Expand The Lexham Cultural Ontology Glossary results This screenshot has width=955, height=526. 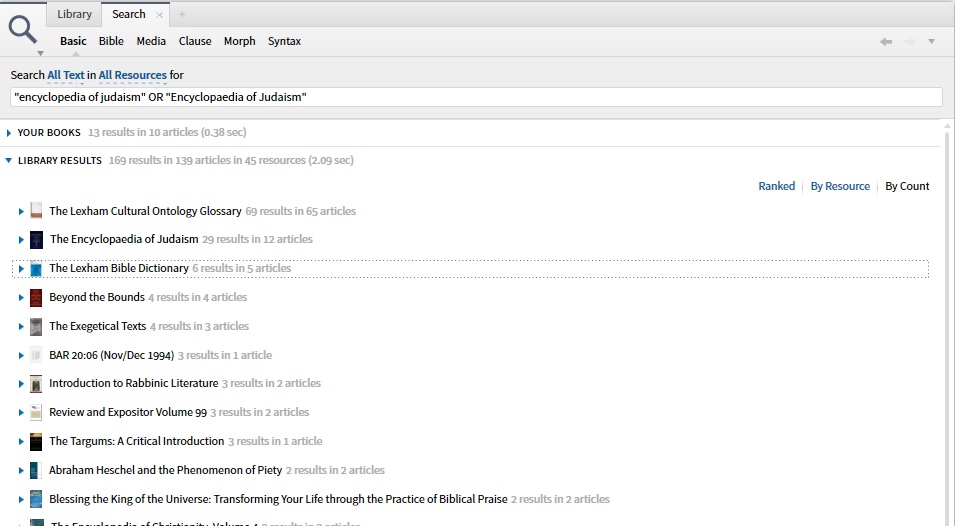pyautogui.click(x=21, y=211)
